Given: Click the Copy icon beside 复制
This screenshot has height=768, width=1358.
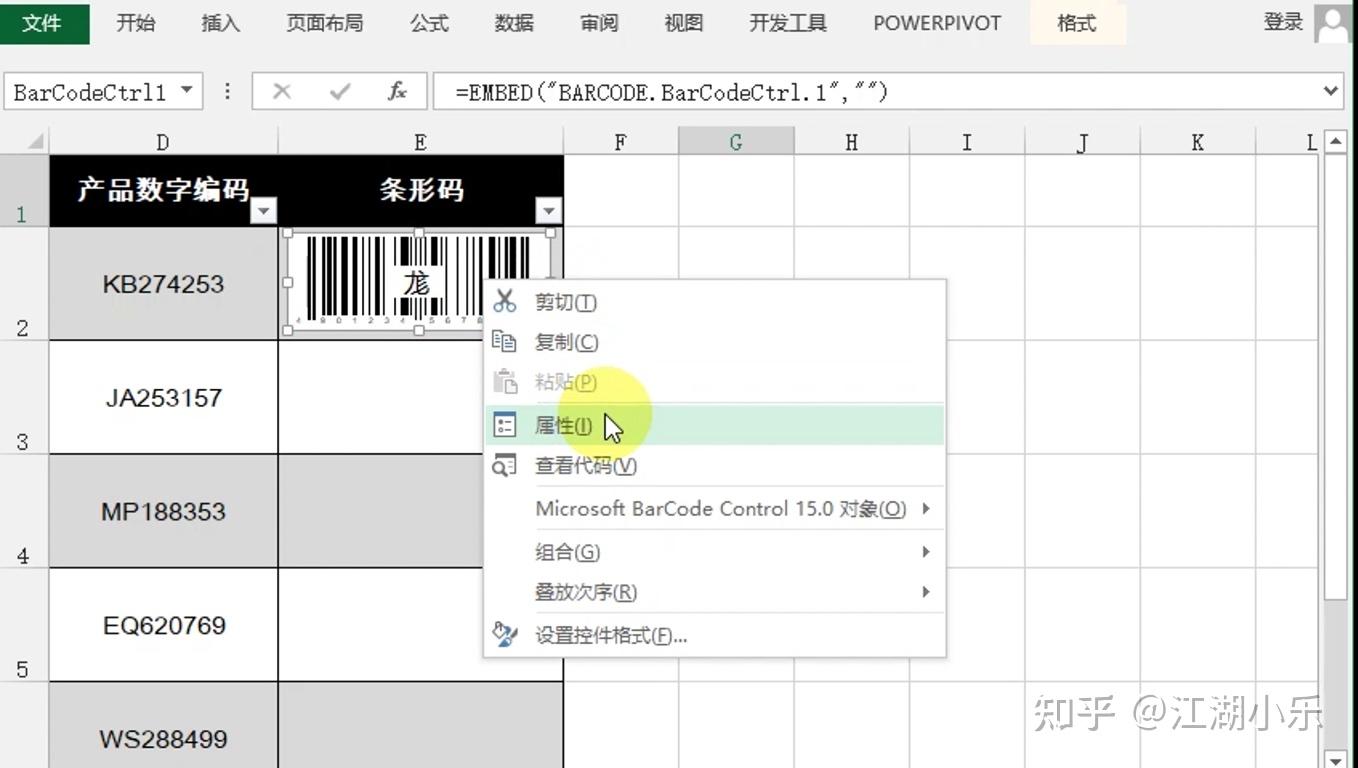Looking at the screenshot, I should 503,341.
